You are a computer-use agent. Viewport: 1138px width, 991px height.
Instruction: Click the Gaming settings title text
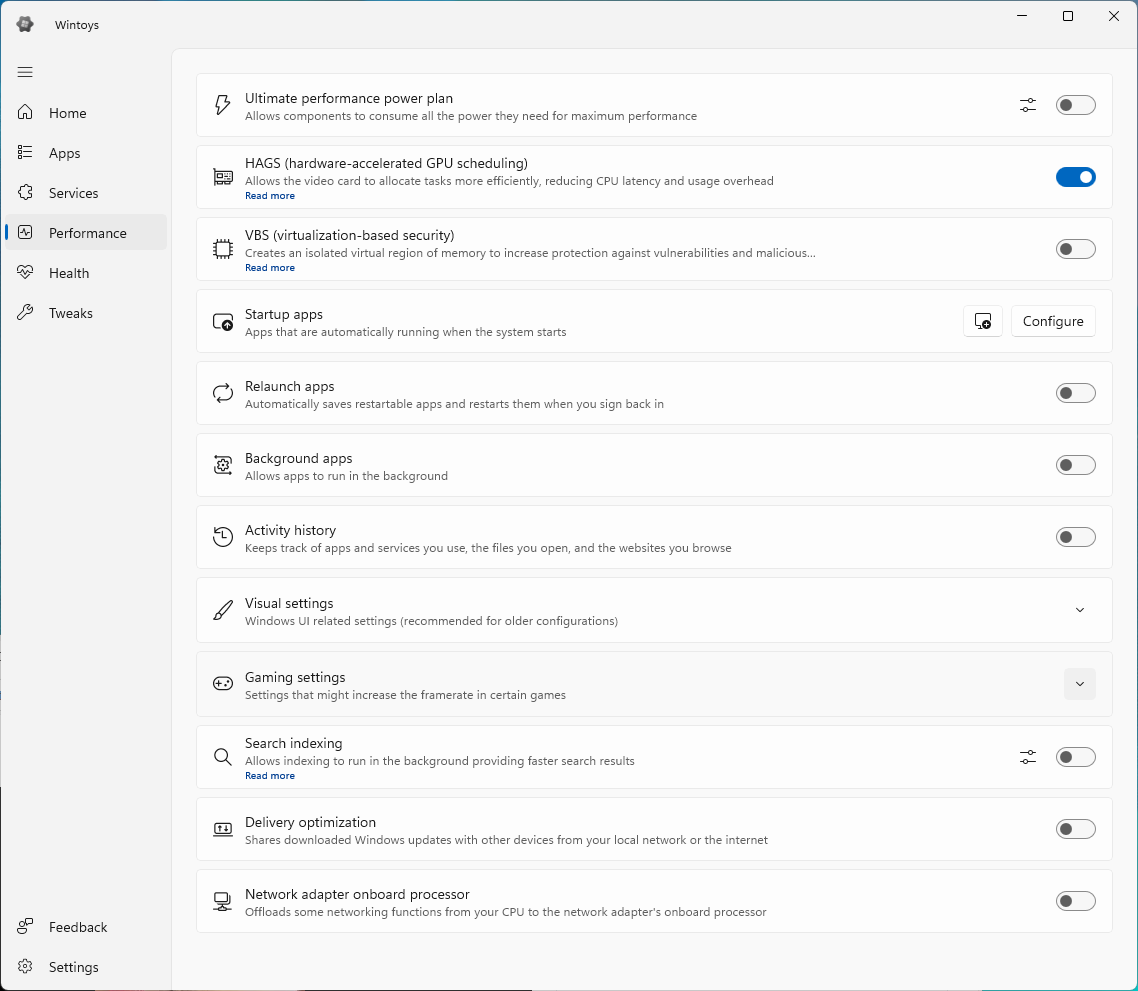(x=295, y=677)
